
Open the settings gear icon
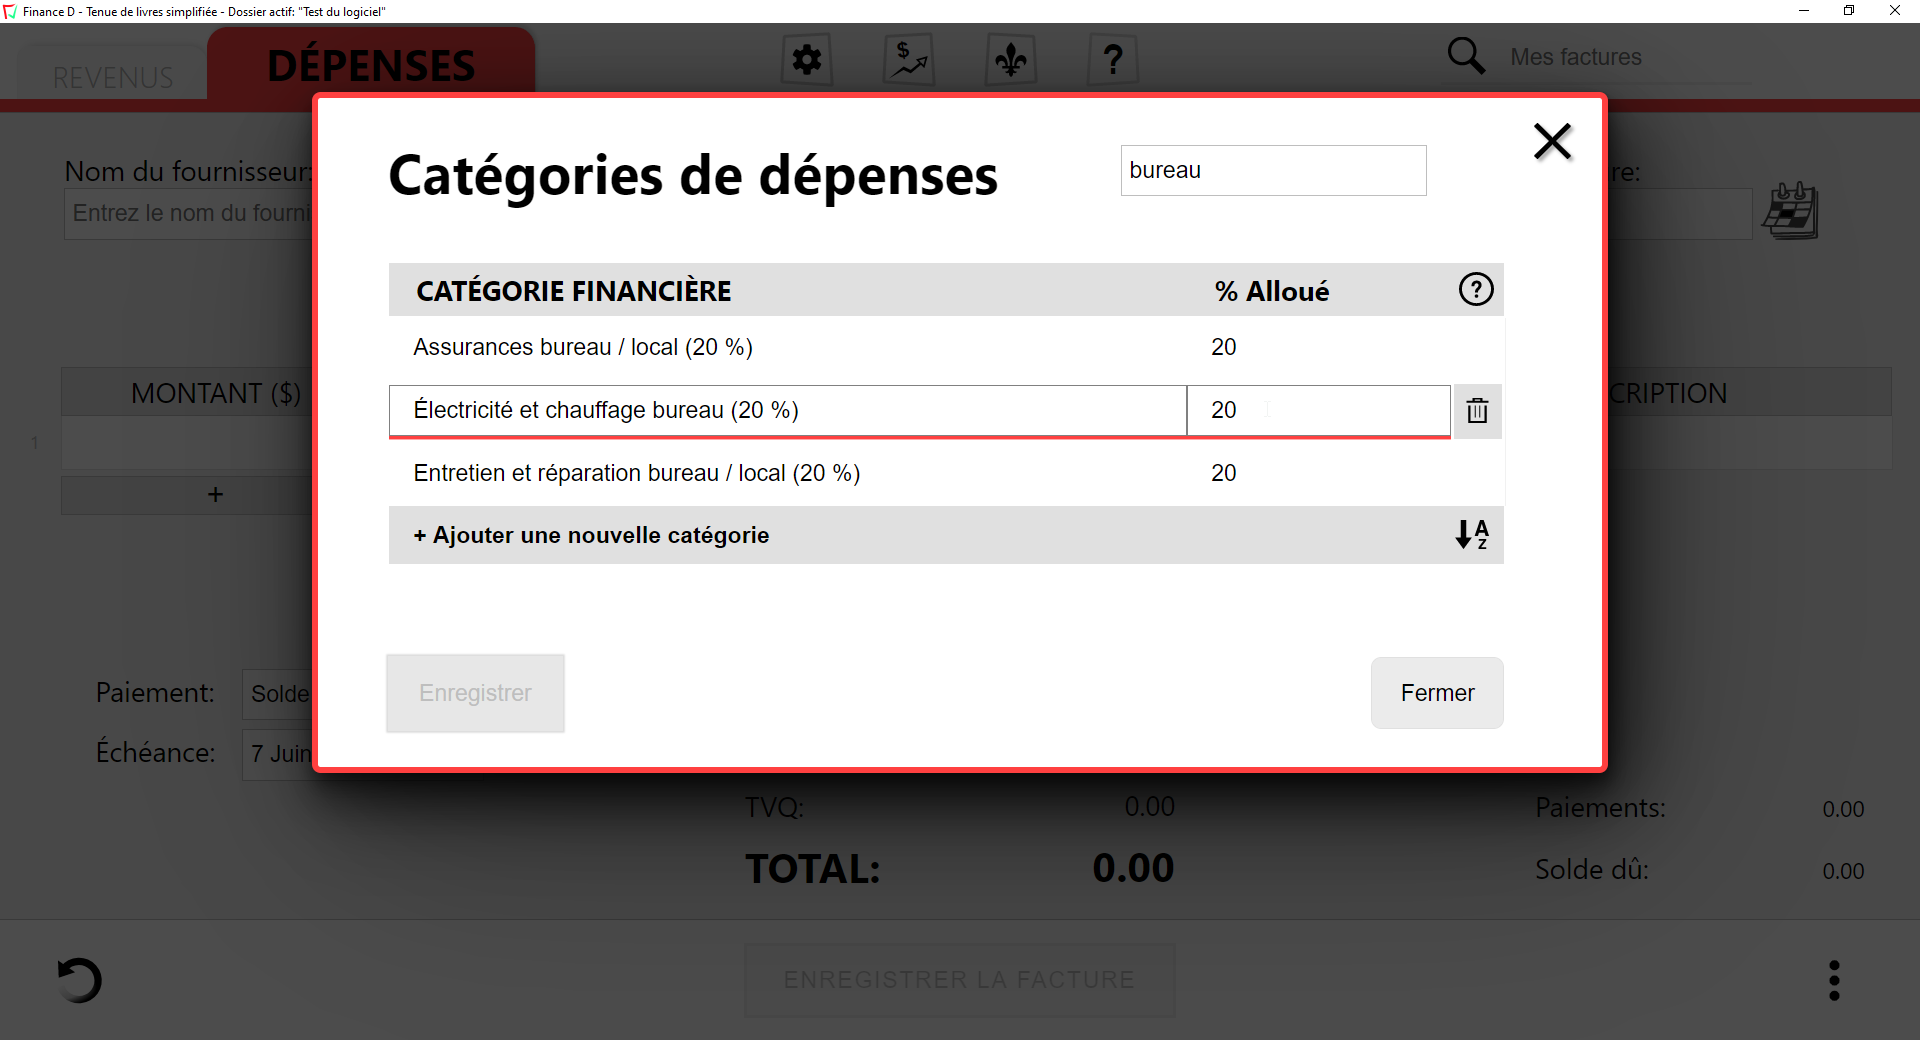[x=807, y=60]
